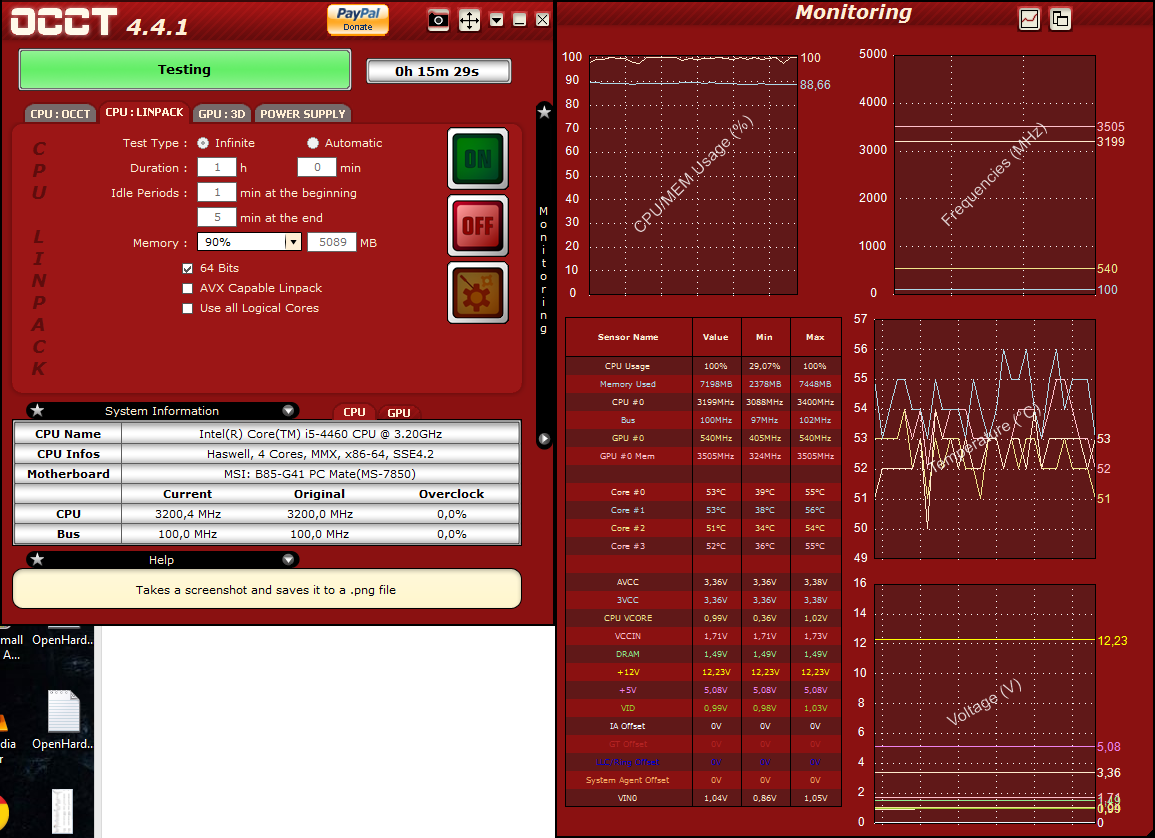The width and height of the screenshot is (1155, 838).
Task: Click the 5089 MB memory field
Action: click(x=332, y=242)
